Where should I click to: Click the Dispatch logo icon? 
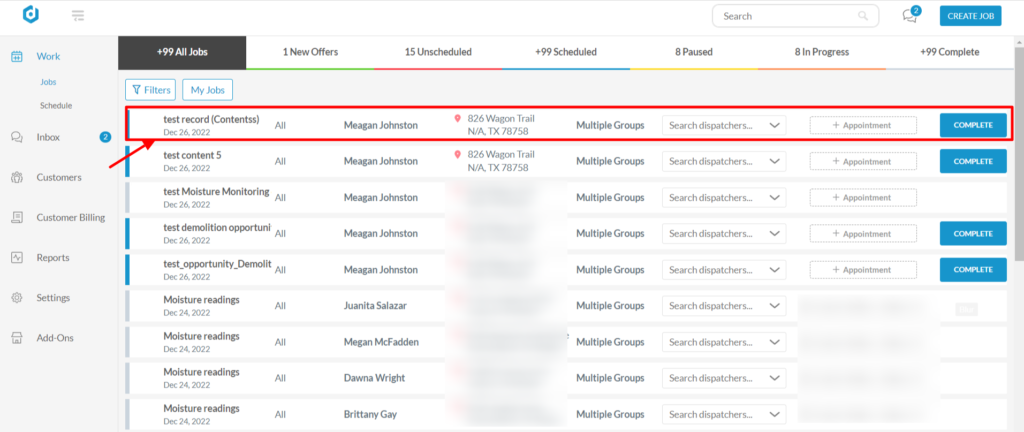[x=32, y=16]
